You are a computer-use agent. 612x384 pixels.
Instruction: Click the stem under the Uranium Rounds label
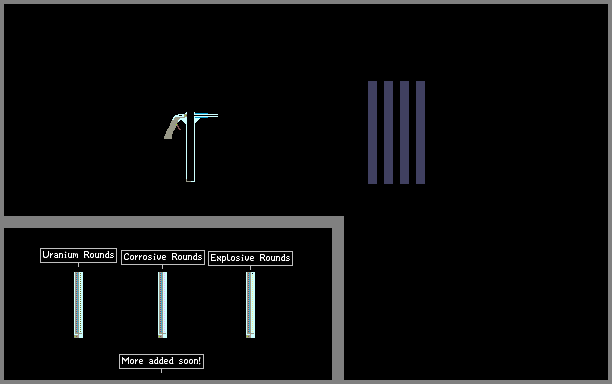[78, 265]
